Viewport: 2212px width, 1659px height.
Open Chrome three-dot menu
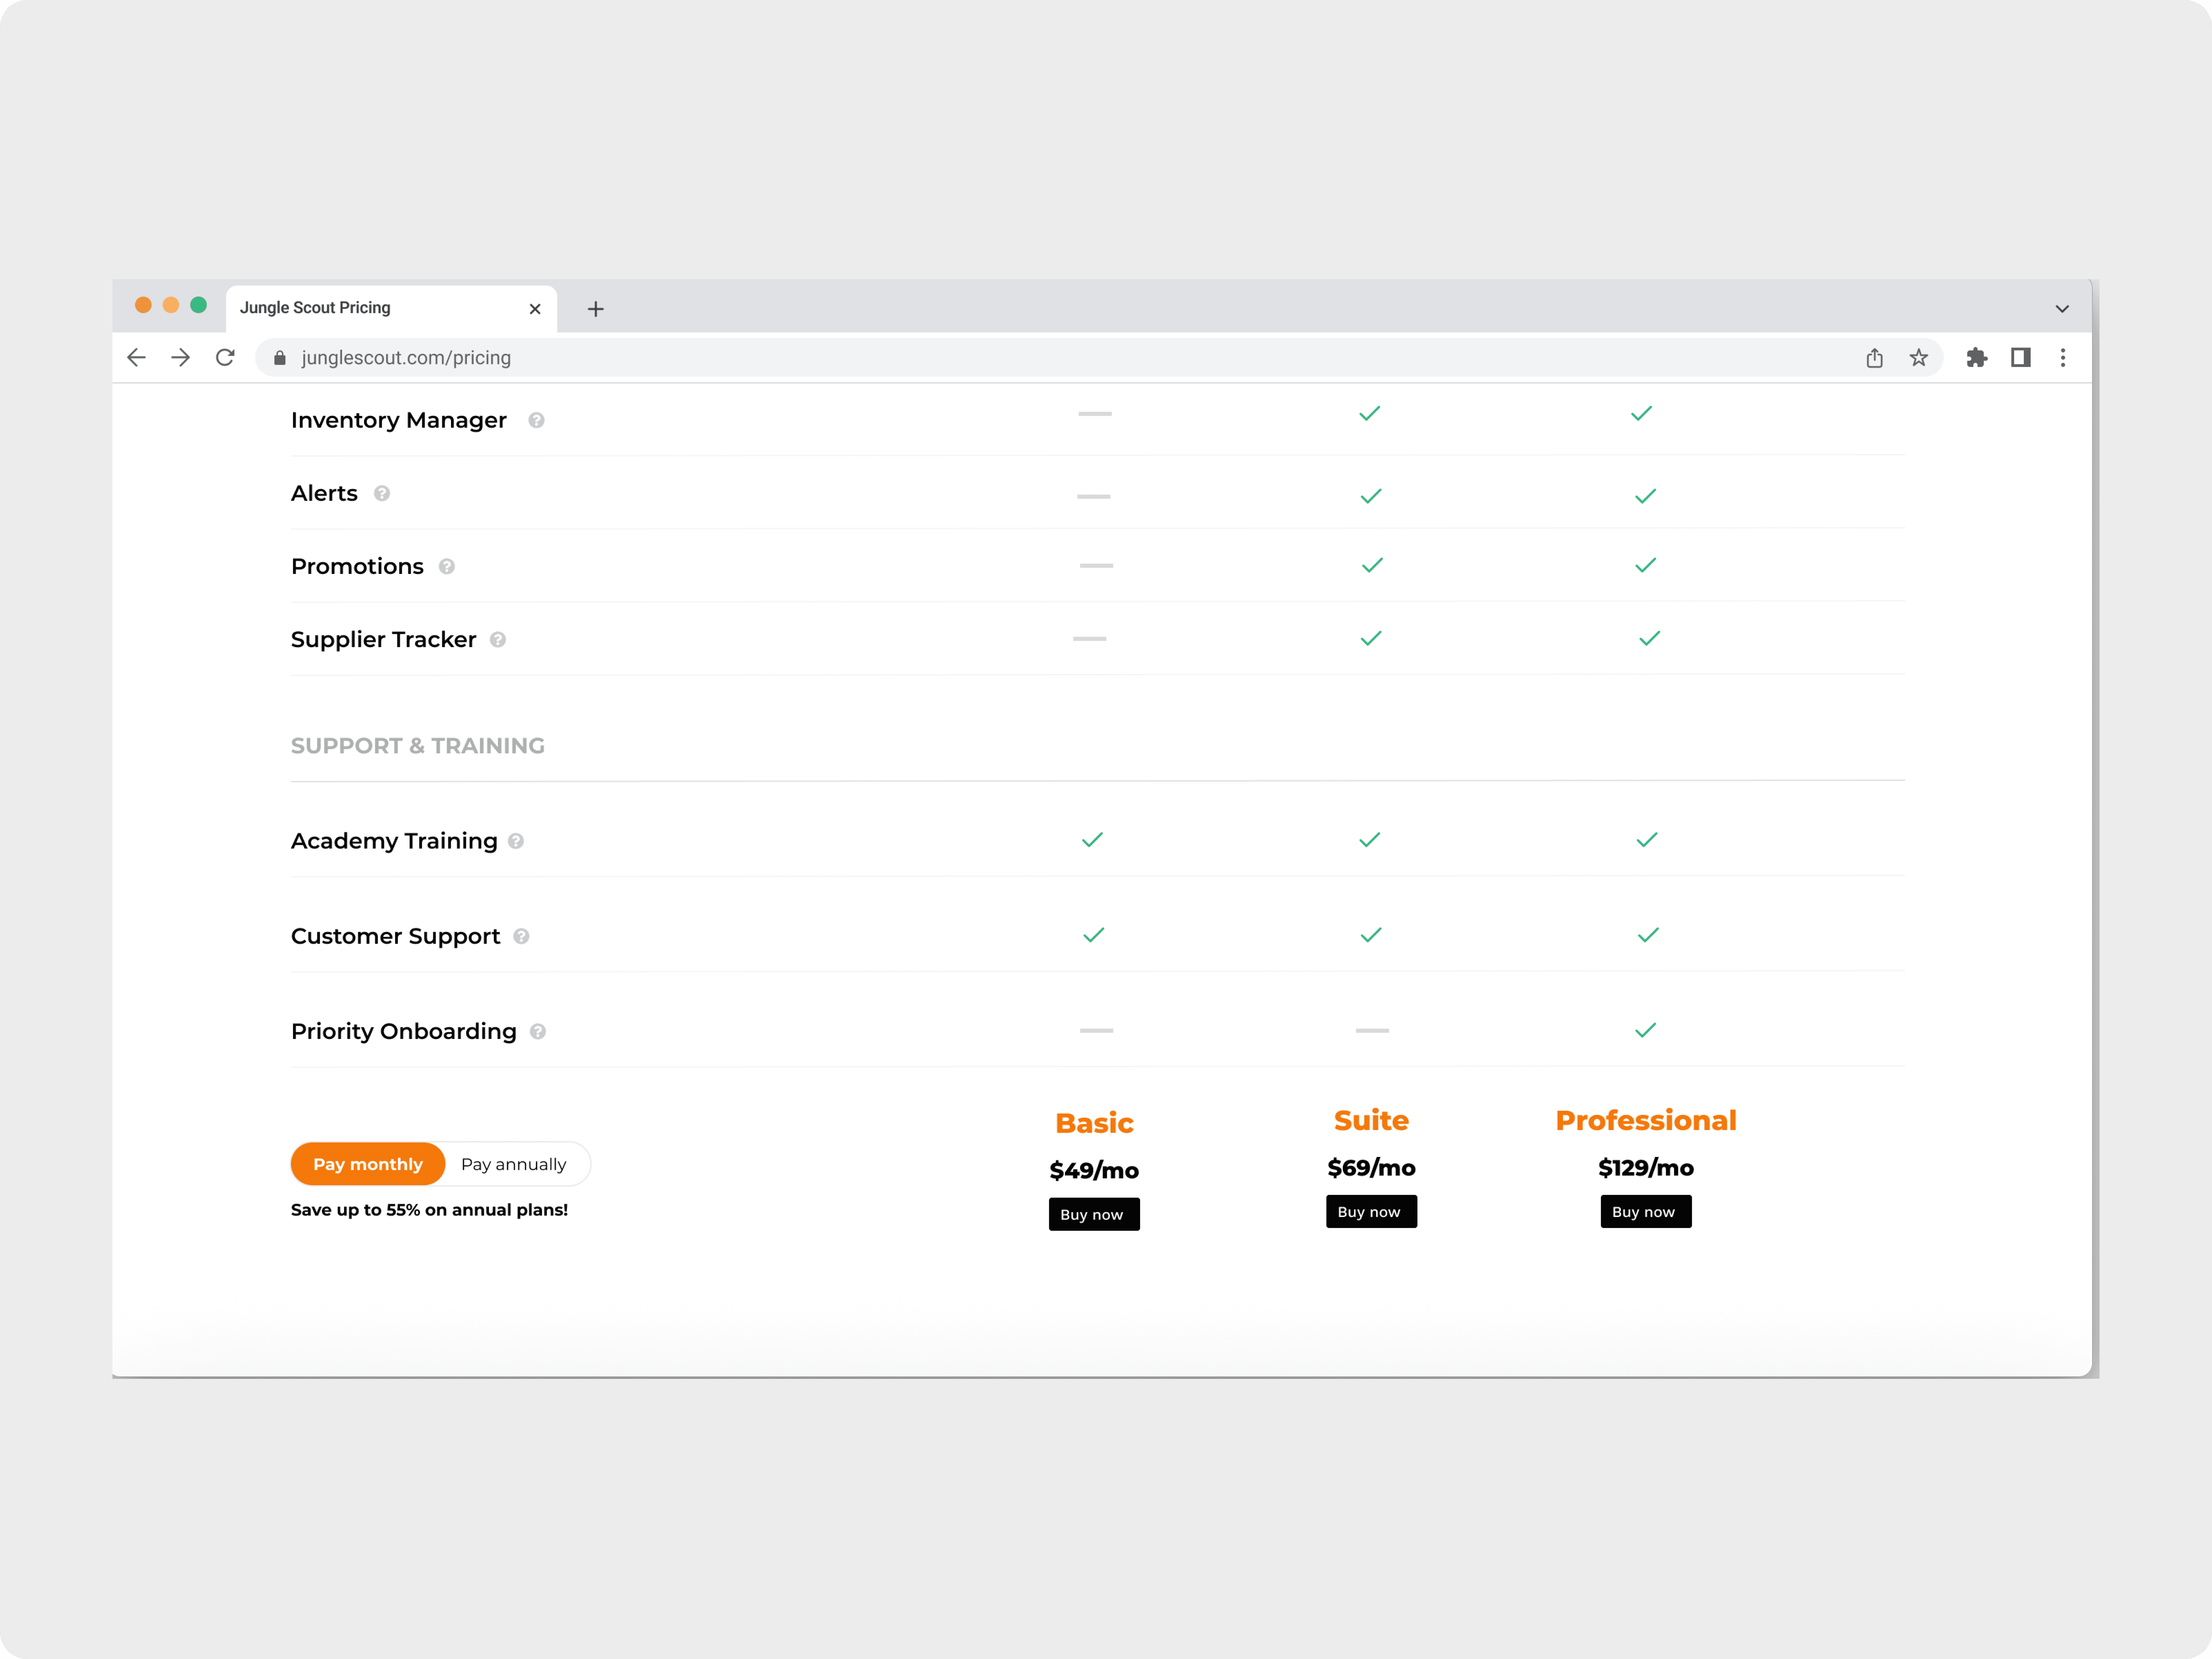(2063, 358)
